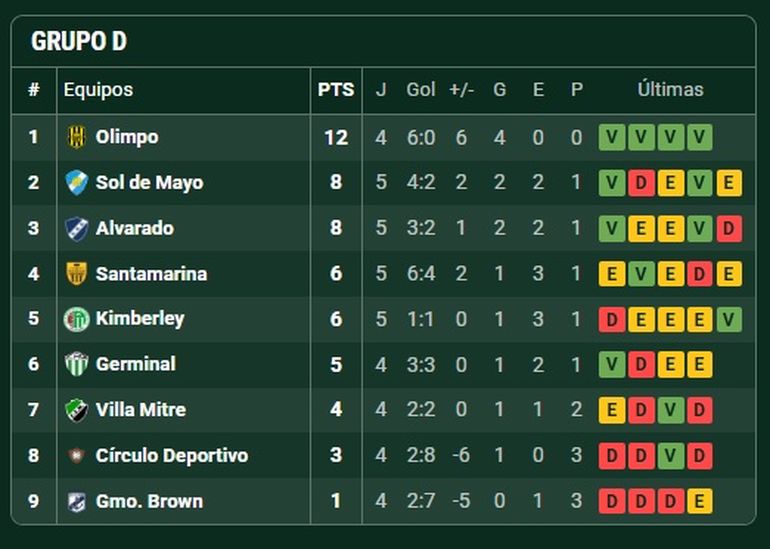
Task: Click the Gmo. Brown crest icon
Action: 77,501
